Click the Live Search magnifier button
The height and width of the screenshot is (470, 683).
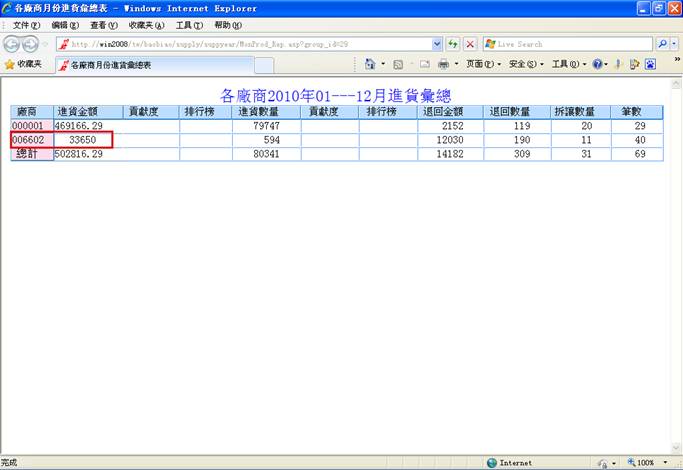[663, 44]
